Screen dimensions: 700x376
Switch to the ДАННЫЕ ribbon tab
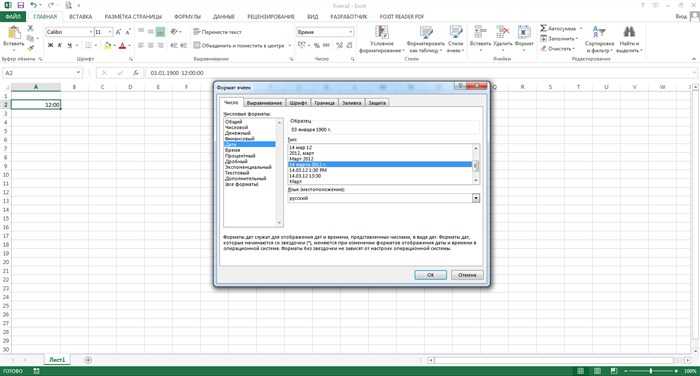tap(224, 17)
